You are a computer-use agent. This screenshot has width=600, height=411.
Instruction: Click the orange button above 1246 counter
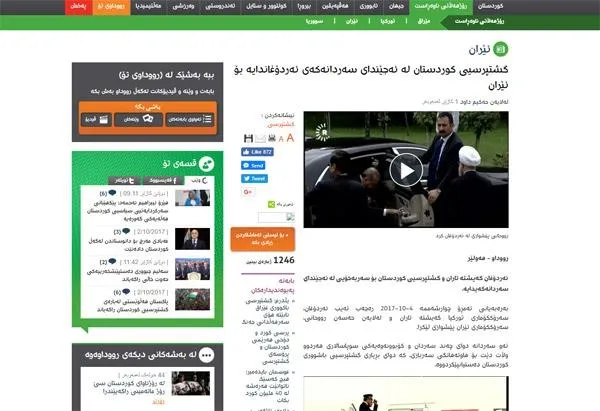coord(262,239)
